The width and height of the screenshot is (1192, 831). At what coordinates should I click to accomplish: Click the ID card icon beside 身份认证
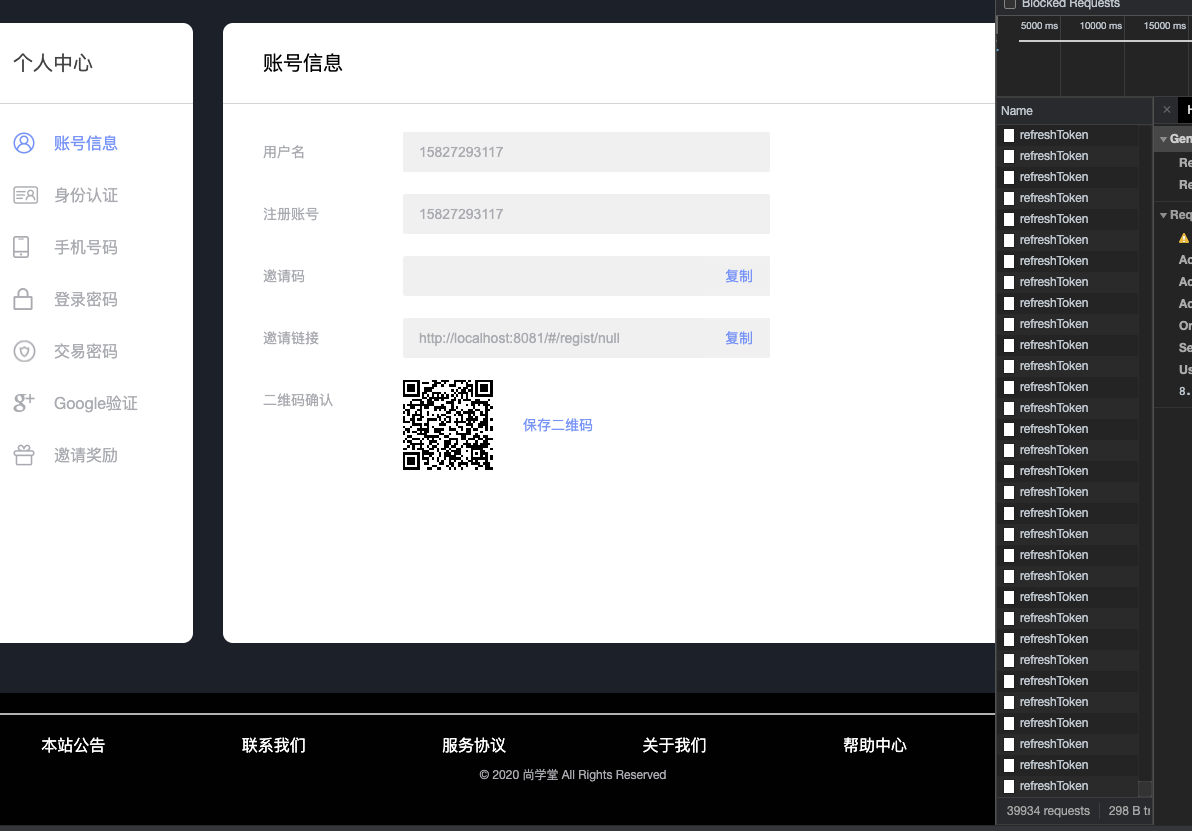coord(25,195)
